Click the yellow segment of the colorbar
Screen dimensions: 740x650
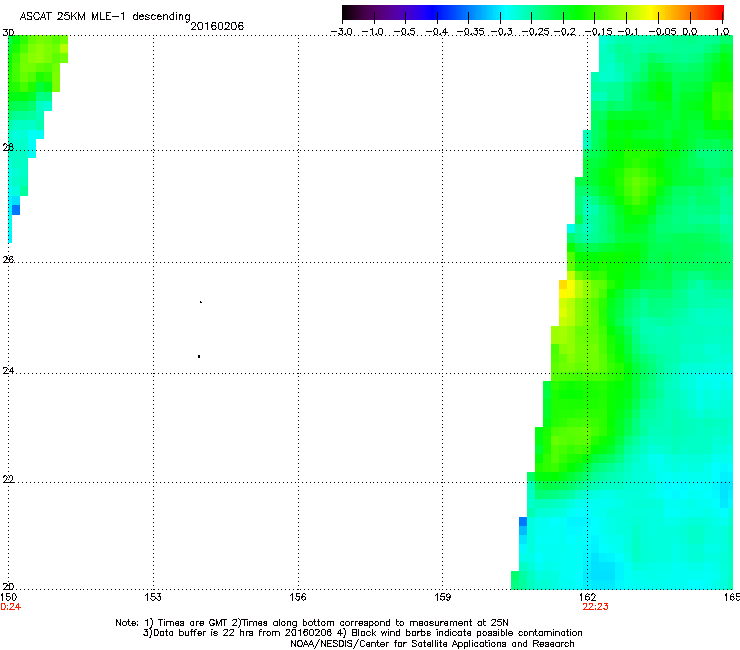click(651, 12)
